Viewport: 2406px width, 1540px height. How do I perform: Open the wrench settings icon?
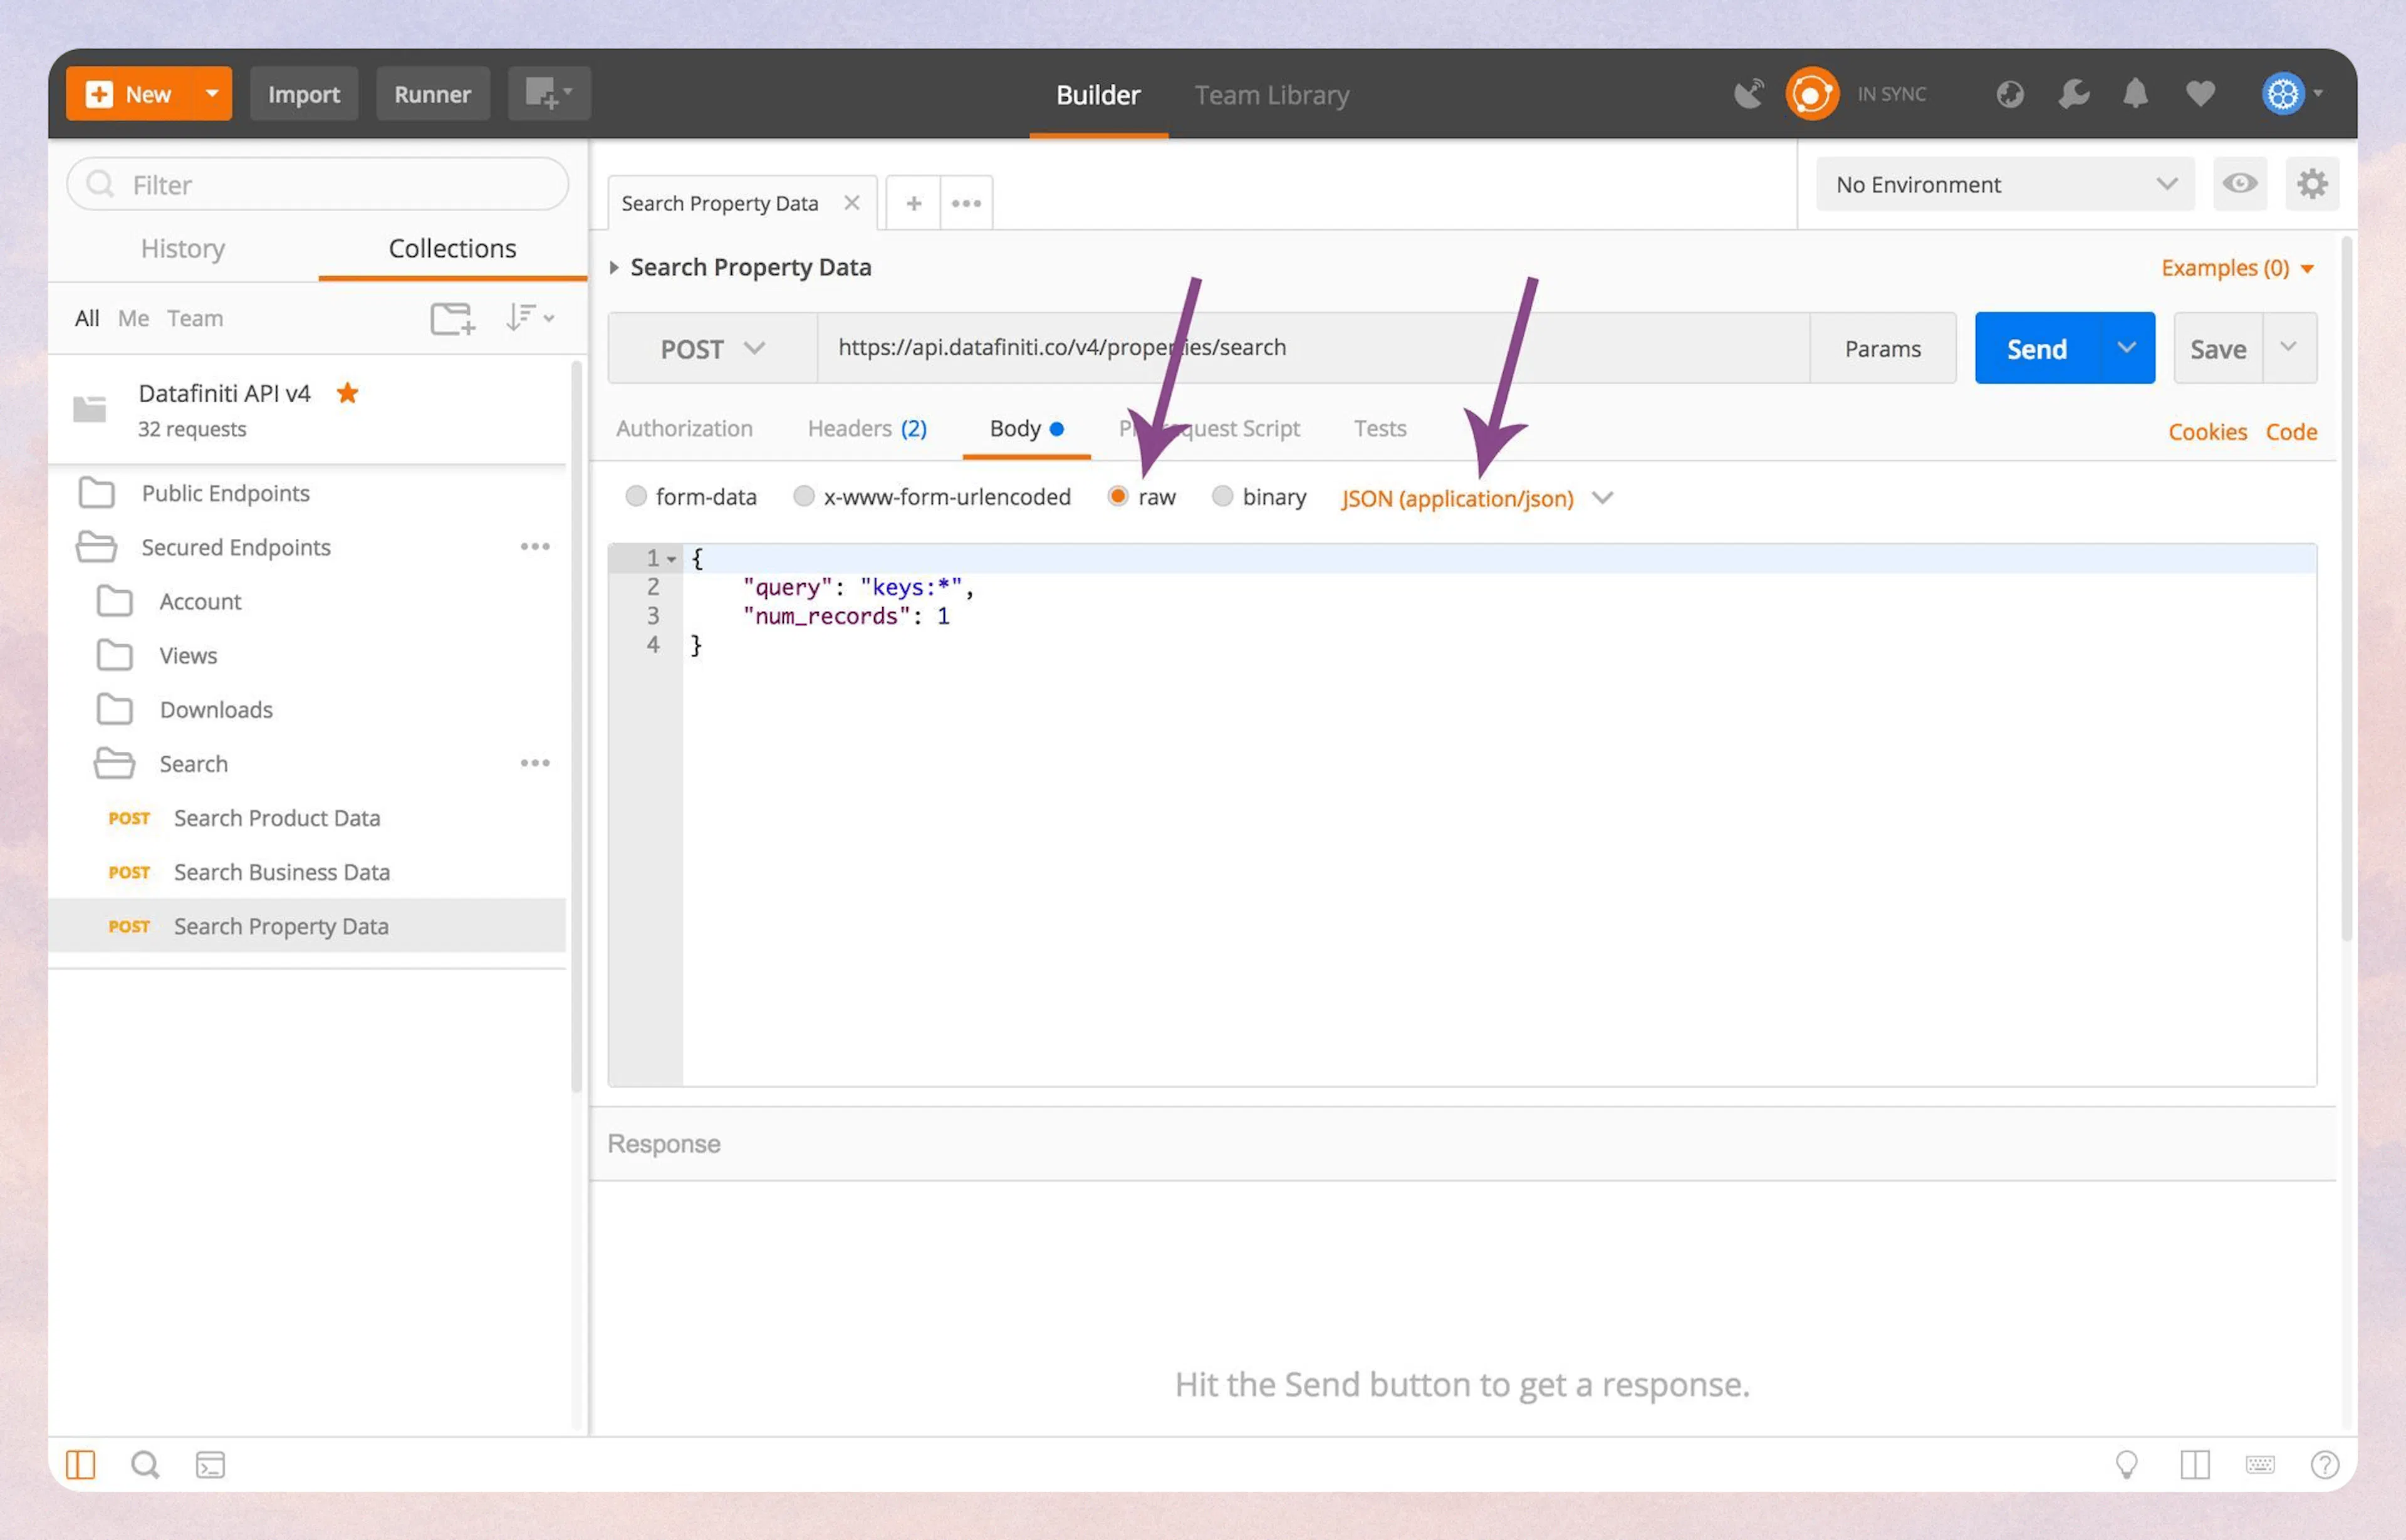[2073, 93]
